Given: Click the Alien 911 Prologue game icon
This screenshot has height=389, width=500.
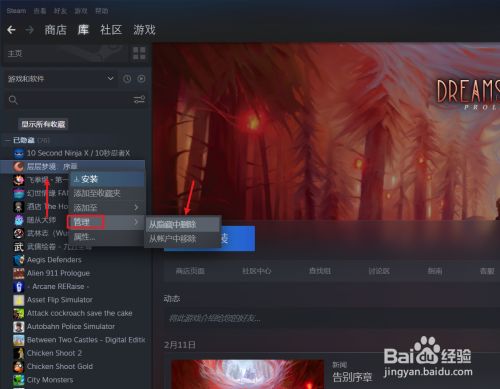Looking at the screenshot, I should coord(19,273).
